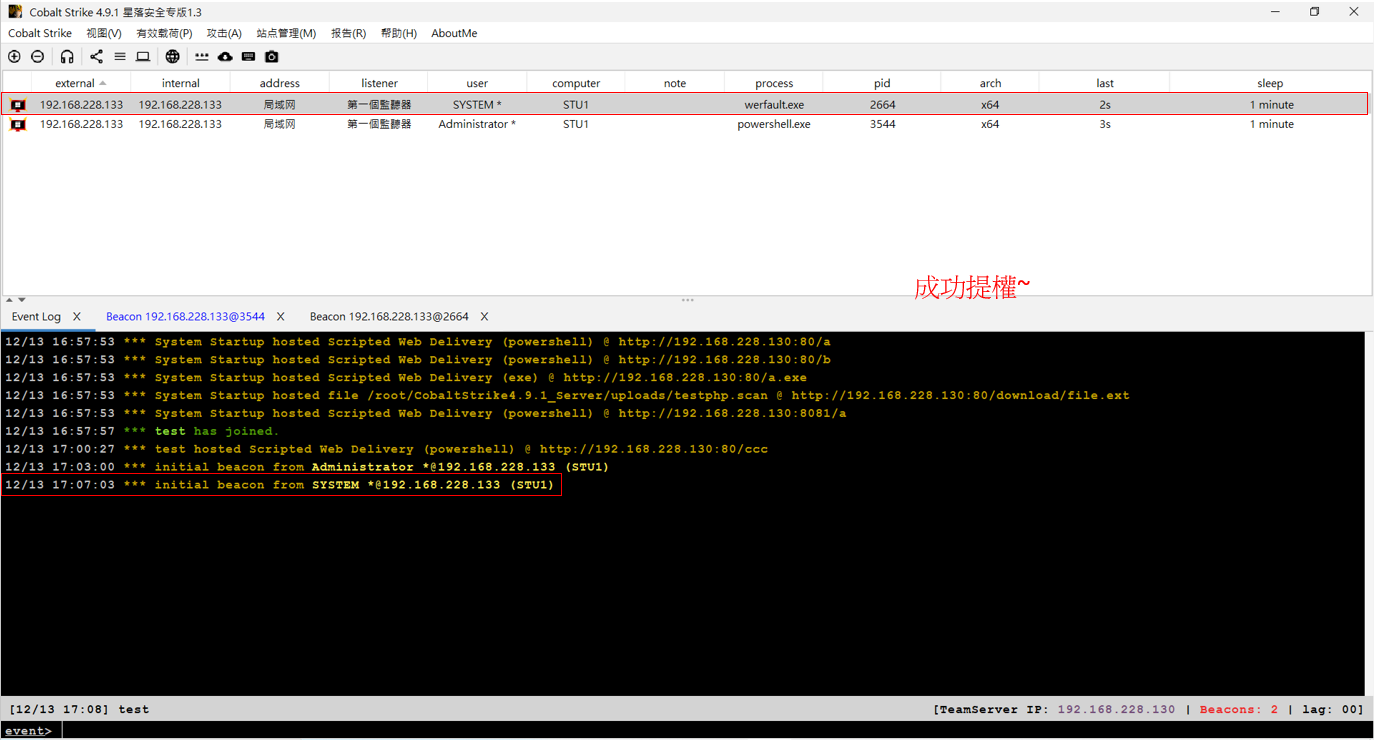The image size is (1374, 740).
Task: Sort by the pid column header
Action: (x=882, y=83)
